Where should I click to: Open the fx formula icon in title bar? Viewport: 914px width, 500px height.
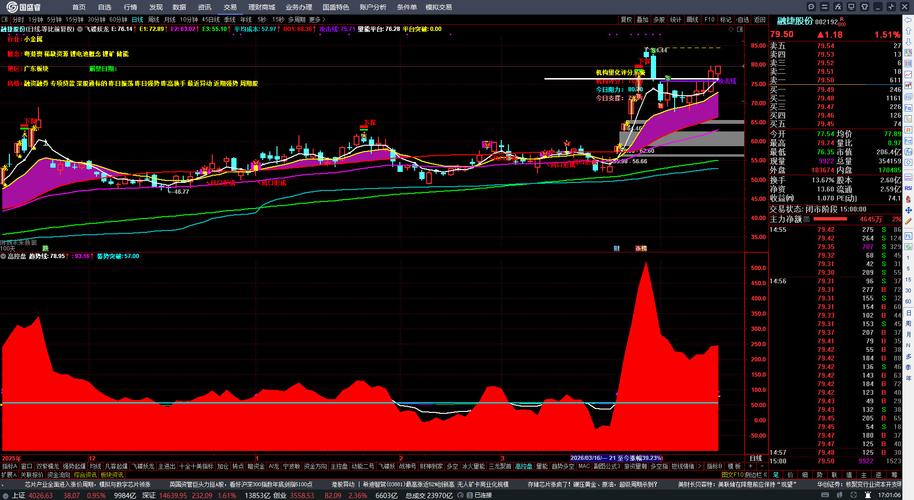click(x=838, y=7)
